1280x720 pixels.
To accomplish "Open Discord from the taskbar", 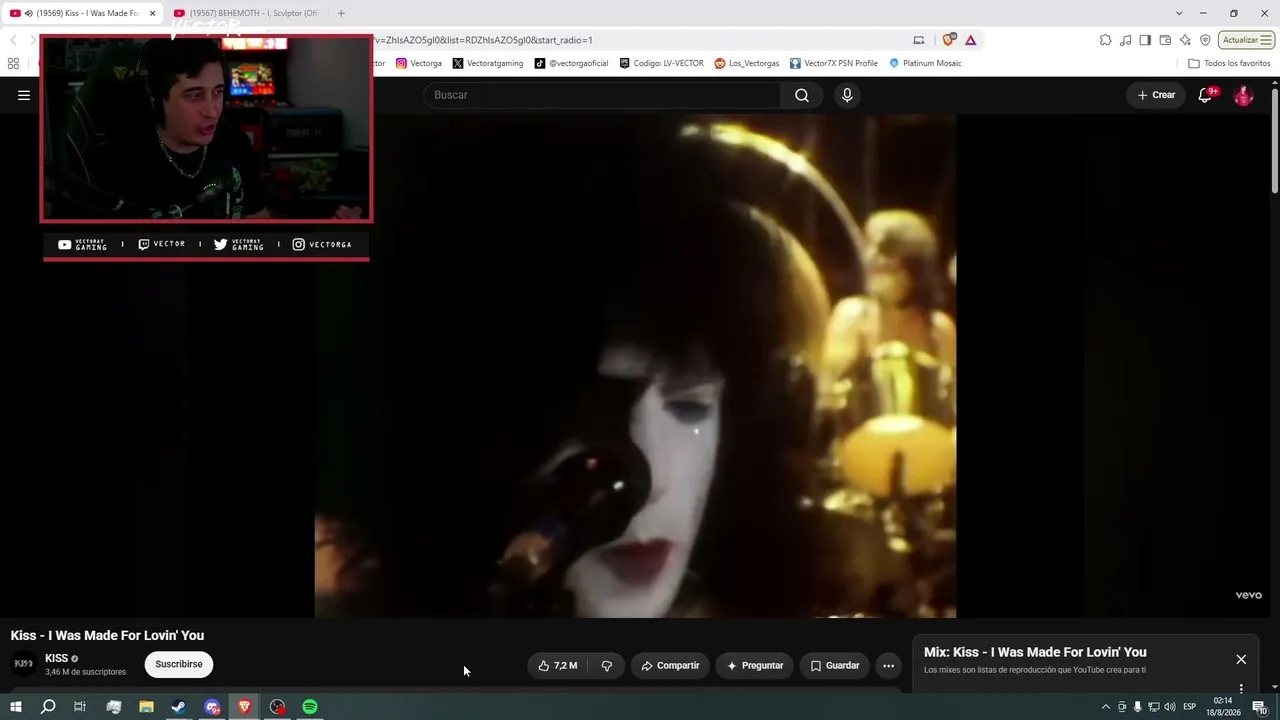I will (212, 707).
